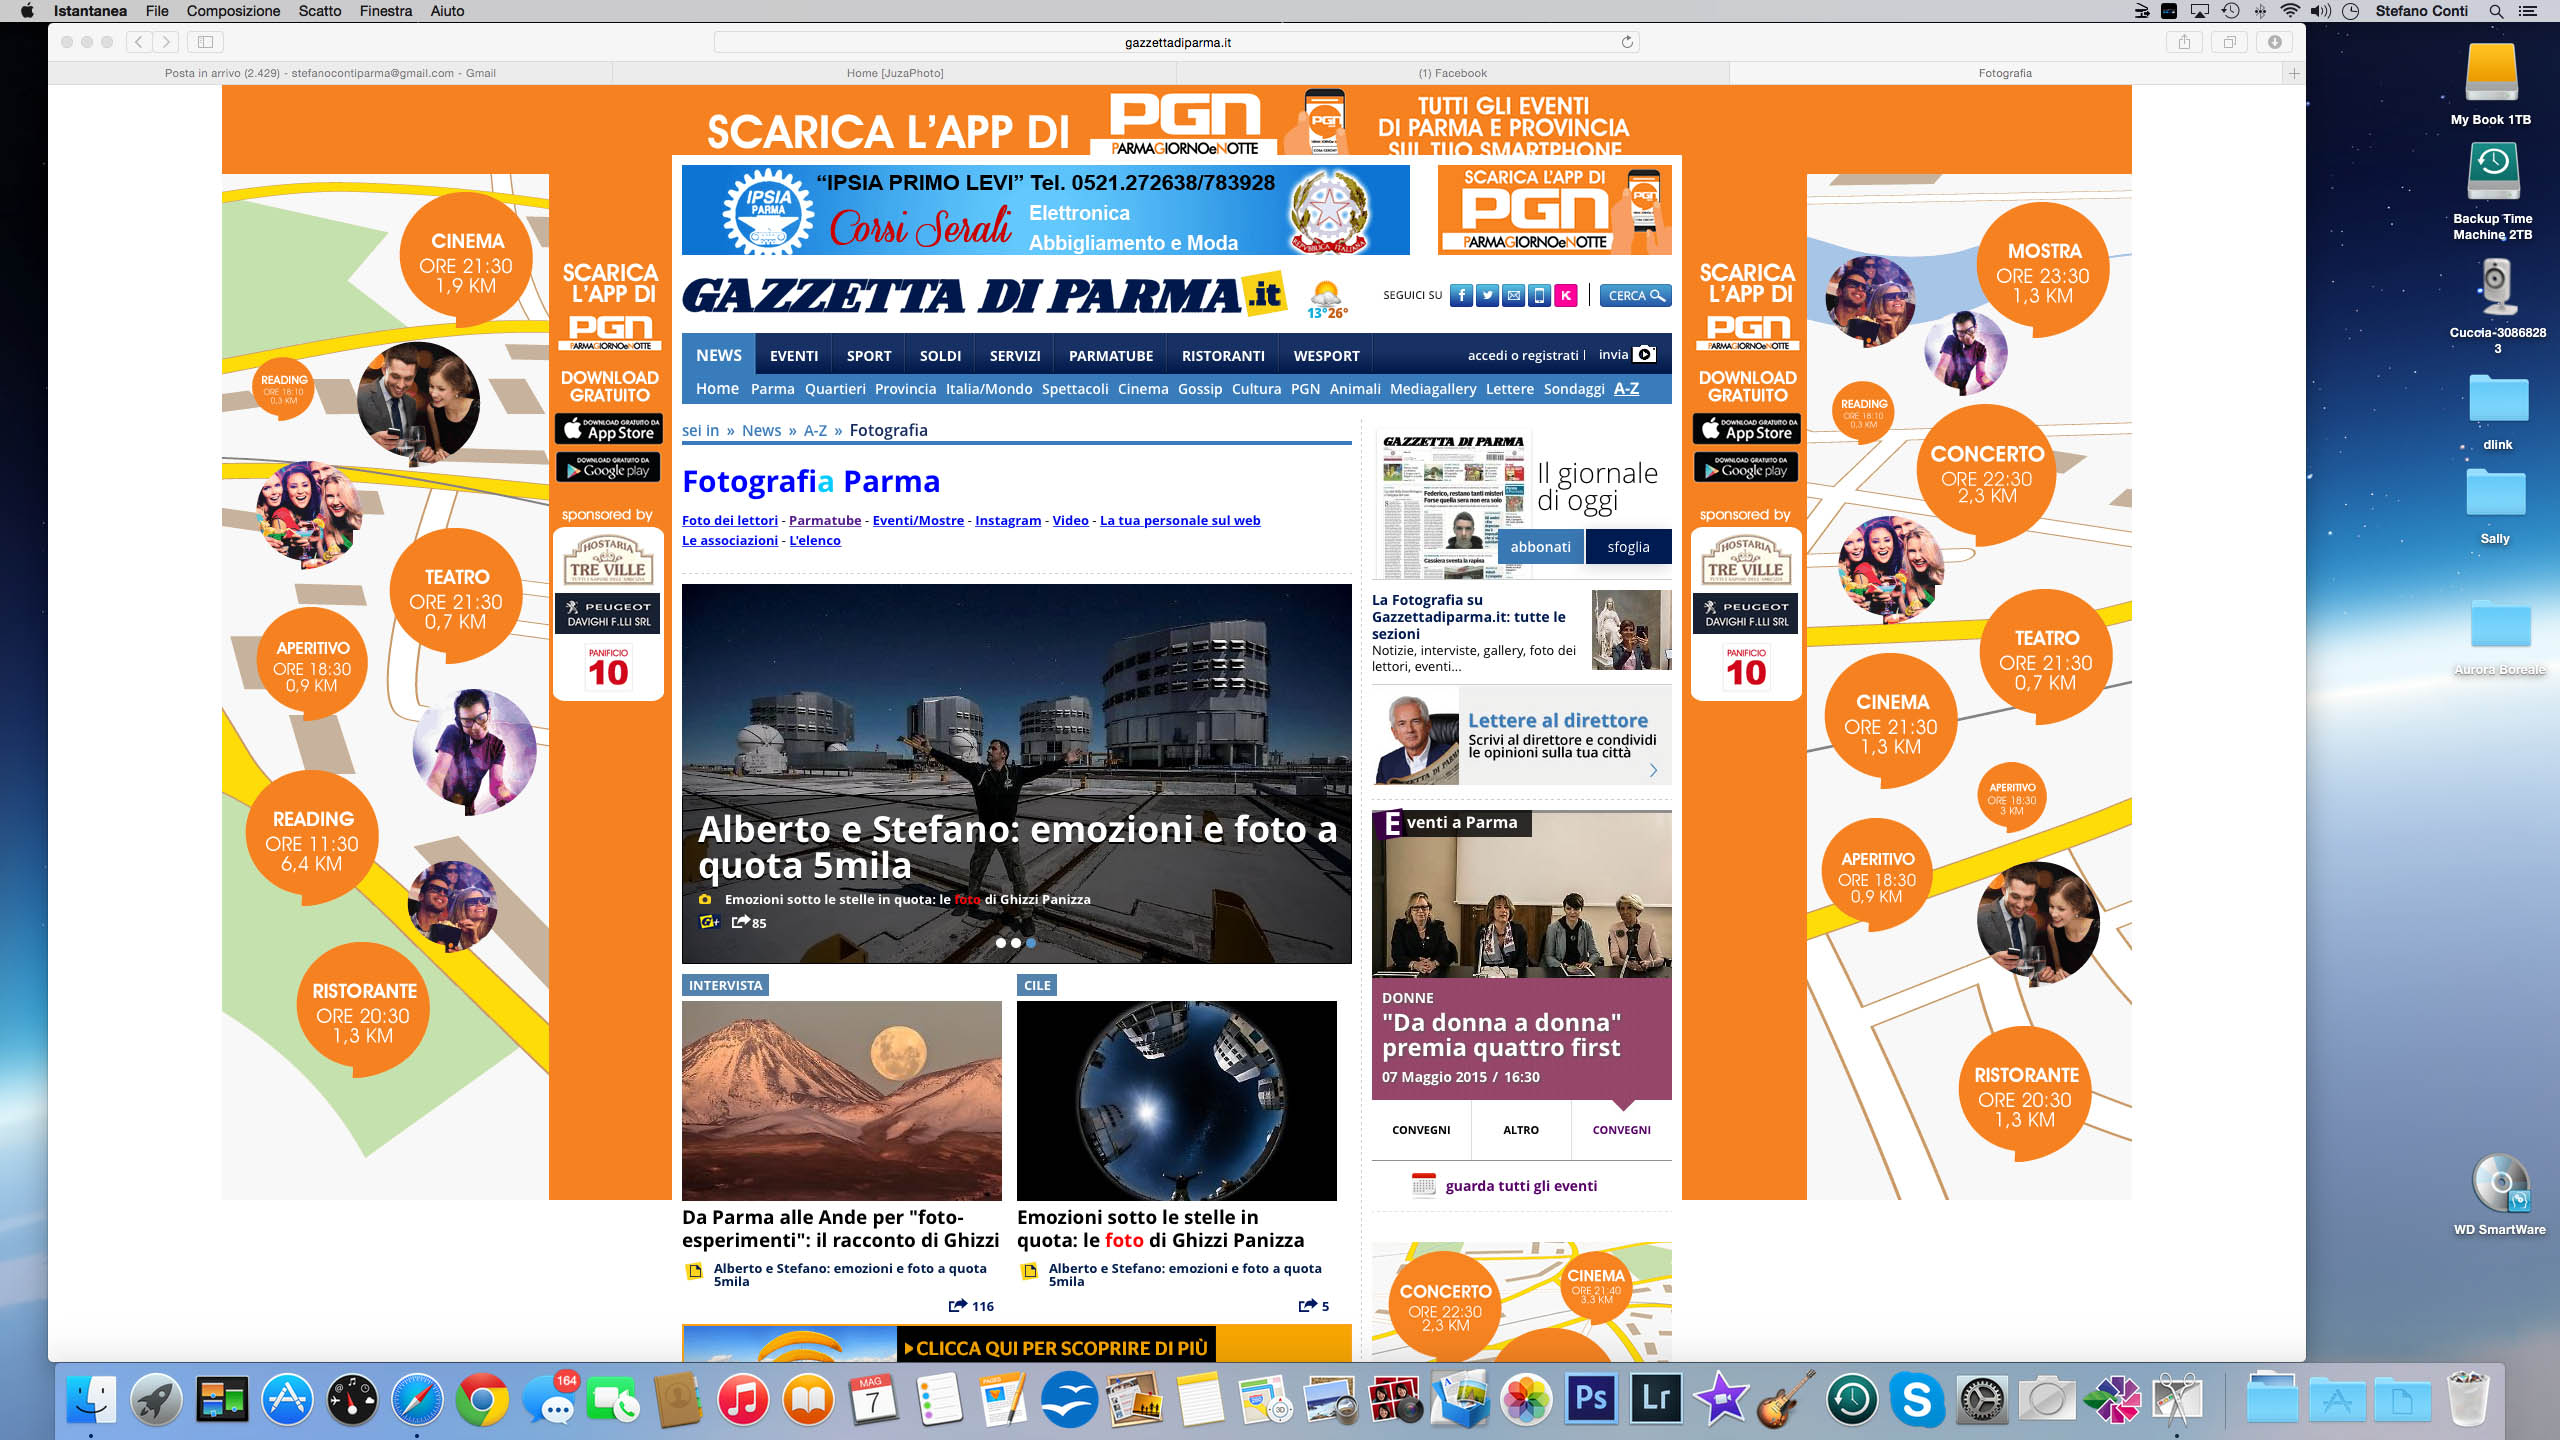Select the PARMATUBE navigation tab
The height and width of the screenshot is (1440, 2560).
click(x=1111, y=355)
